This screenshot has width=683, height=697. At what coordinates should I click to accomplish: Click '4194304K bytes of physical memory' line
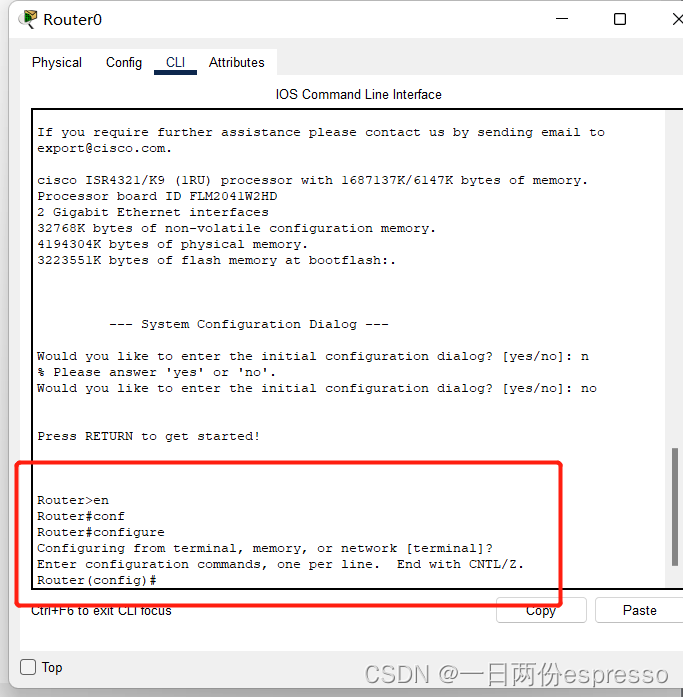[172, 244]
